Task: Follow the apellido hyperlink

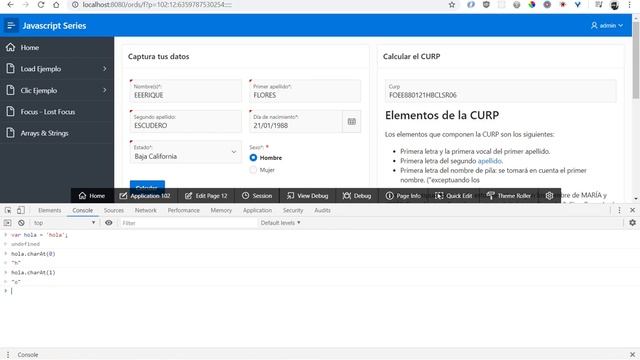Action: (x=489, y=161)
